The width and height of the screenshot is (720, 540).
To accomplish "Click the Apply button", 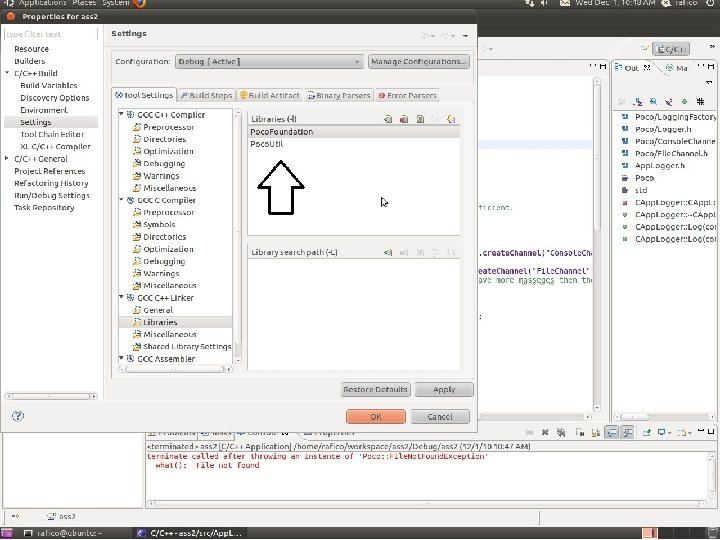I will coord(444,389).
